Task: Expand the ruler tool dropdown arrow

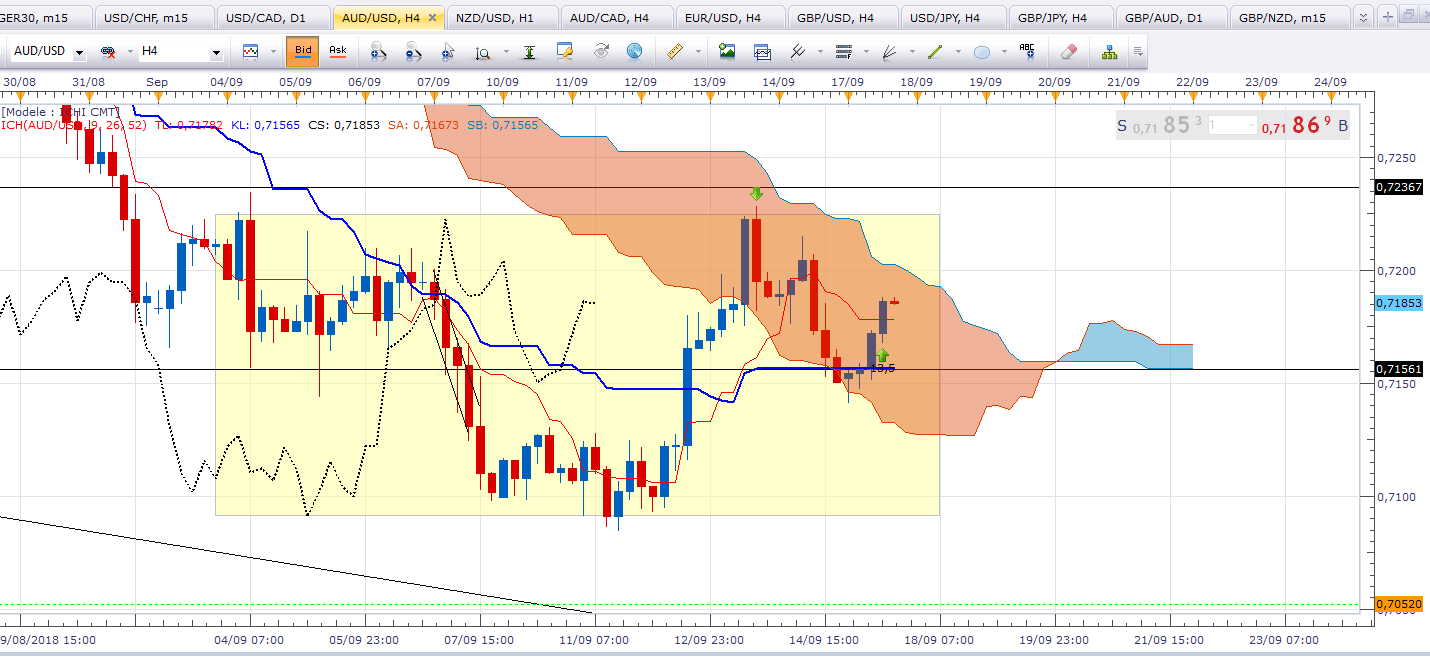Action: pyautogui.click(x=698, y=52)
